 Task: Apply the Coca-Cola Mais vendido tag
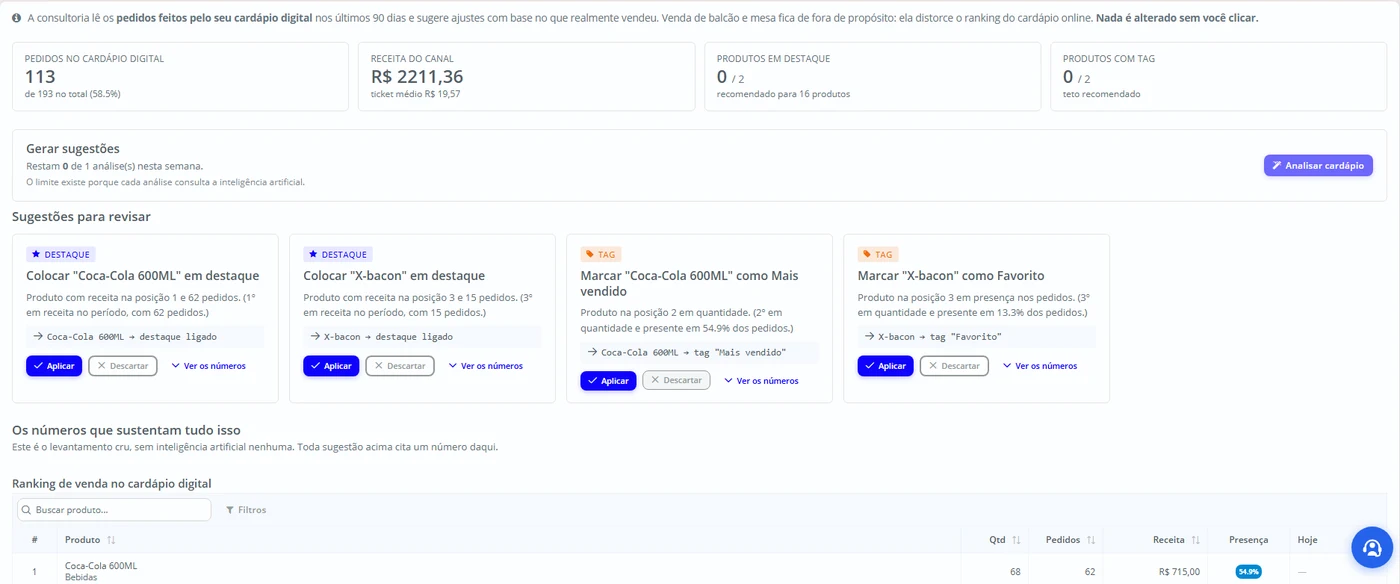tap(608, 381)
